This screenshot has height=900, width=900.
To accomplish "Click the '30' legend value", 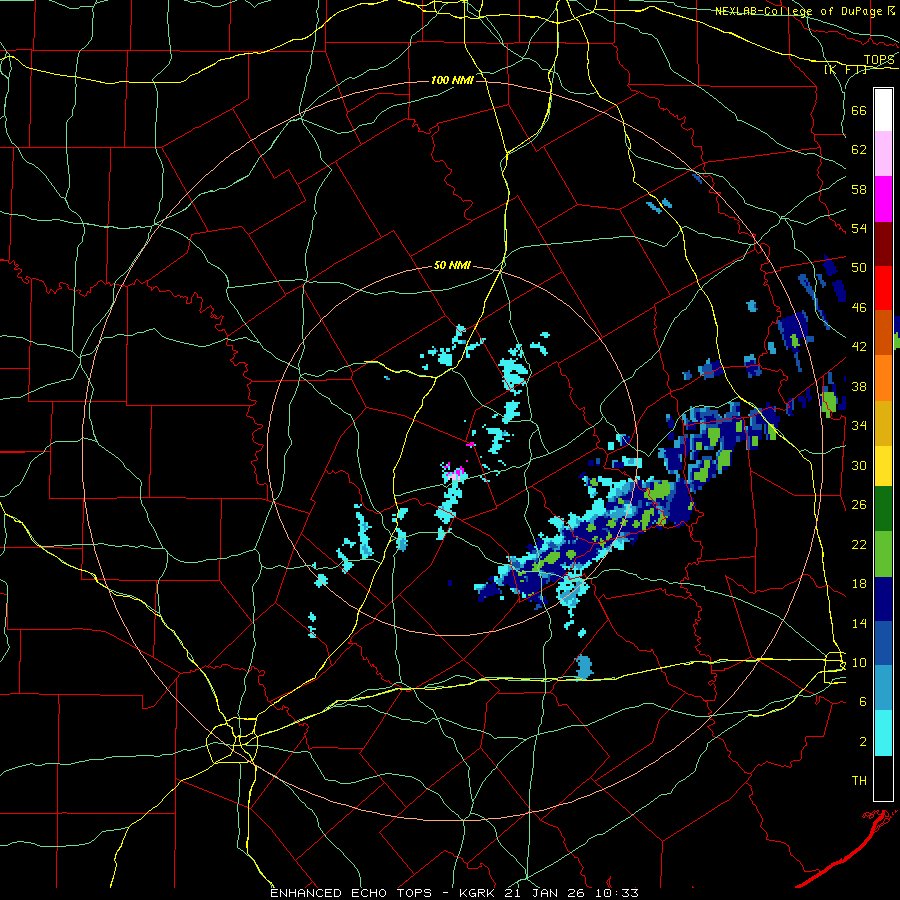I will click(859, 465).
